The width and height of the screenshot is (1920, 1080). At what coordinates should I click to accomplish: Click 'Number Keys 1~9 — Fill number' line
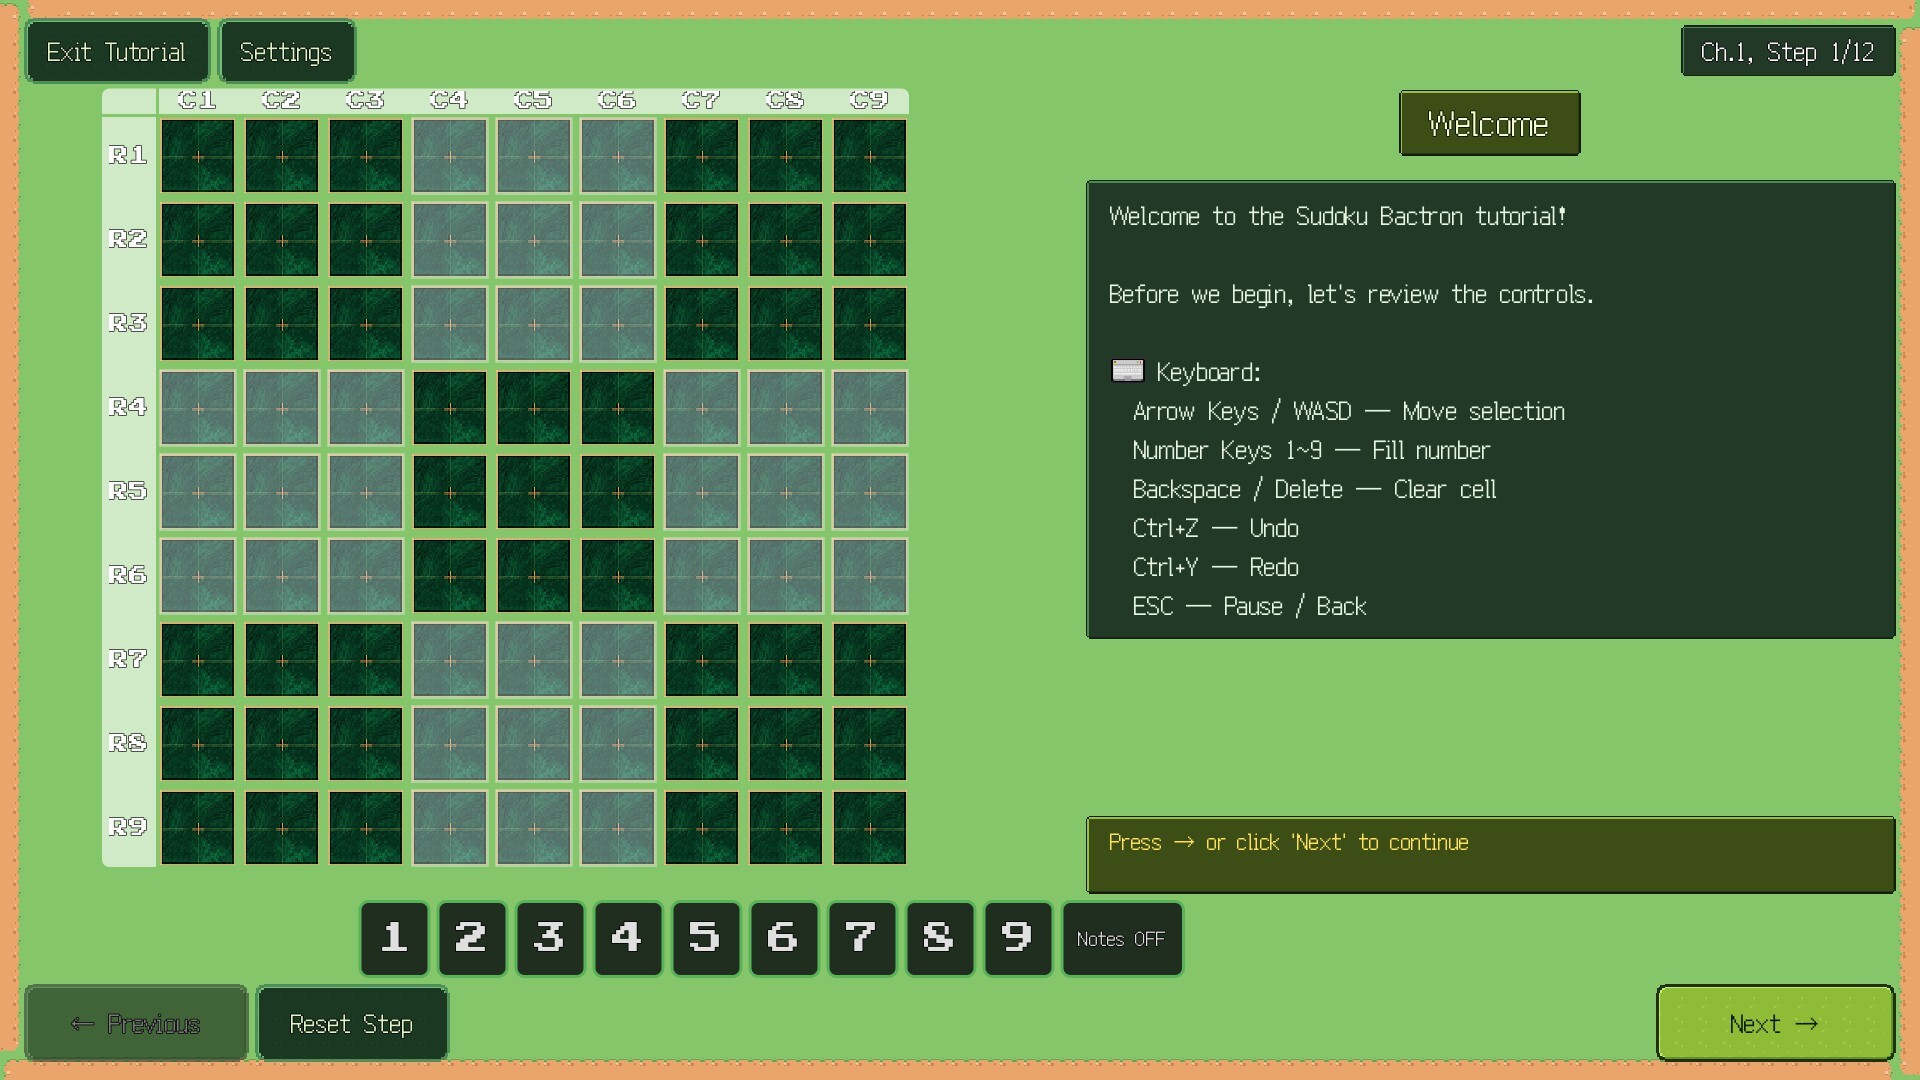point(1311,450)
